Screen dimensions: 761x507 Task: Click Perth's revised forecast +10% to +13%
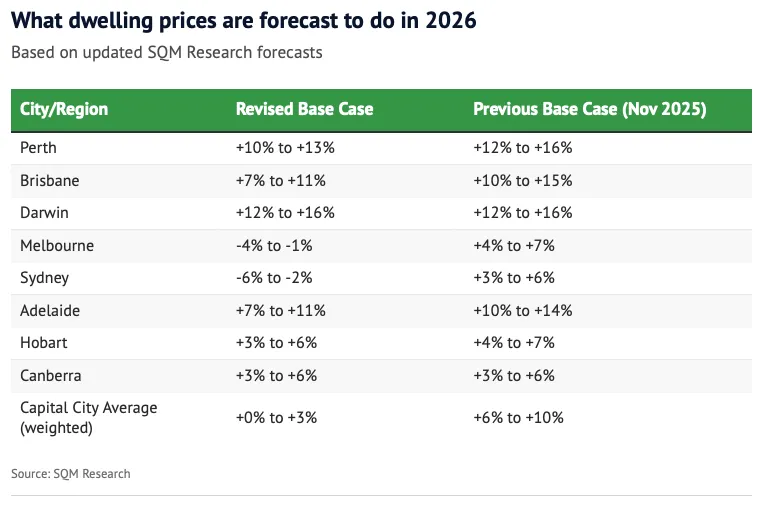point(285,147)
